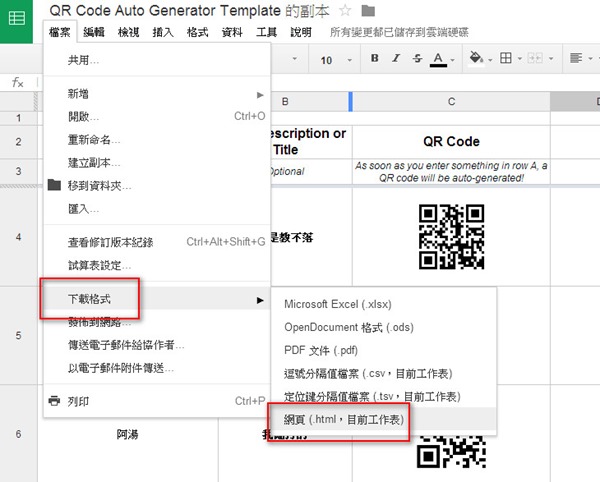Open the 說明 menu
This screenshot has width=600, height=482.
[301, 32]
